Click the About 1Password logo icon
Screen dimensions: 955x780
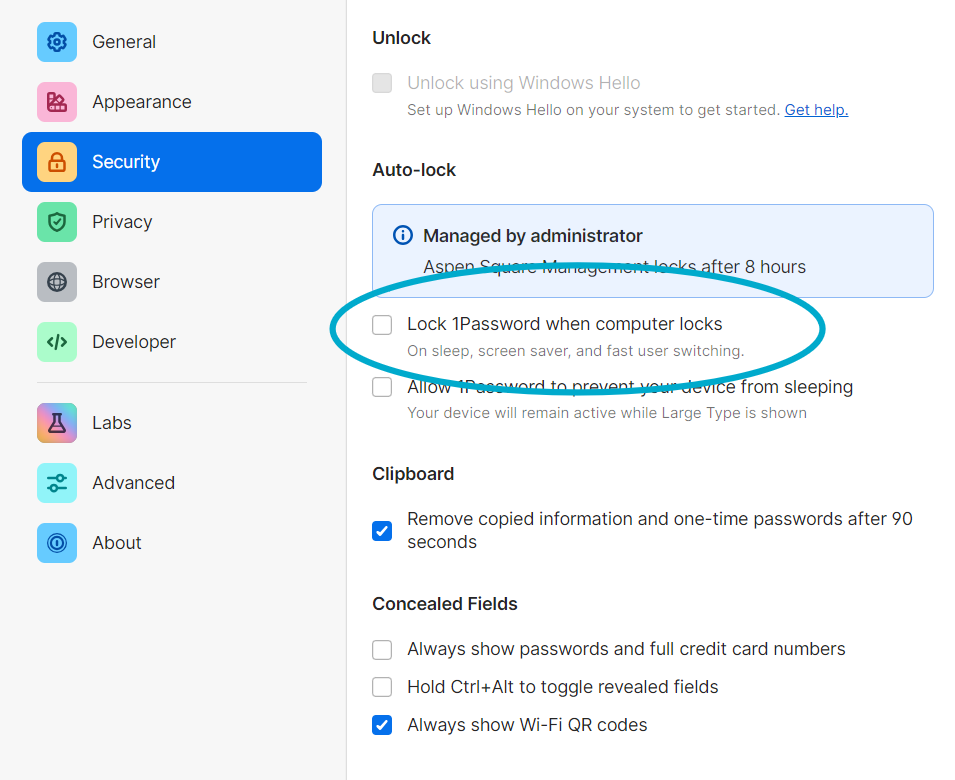click(x=57, y=543)
